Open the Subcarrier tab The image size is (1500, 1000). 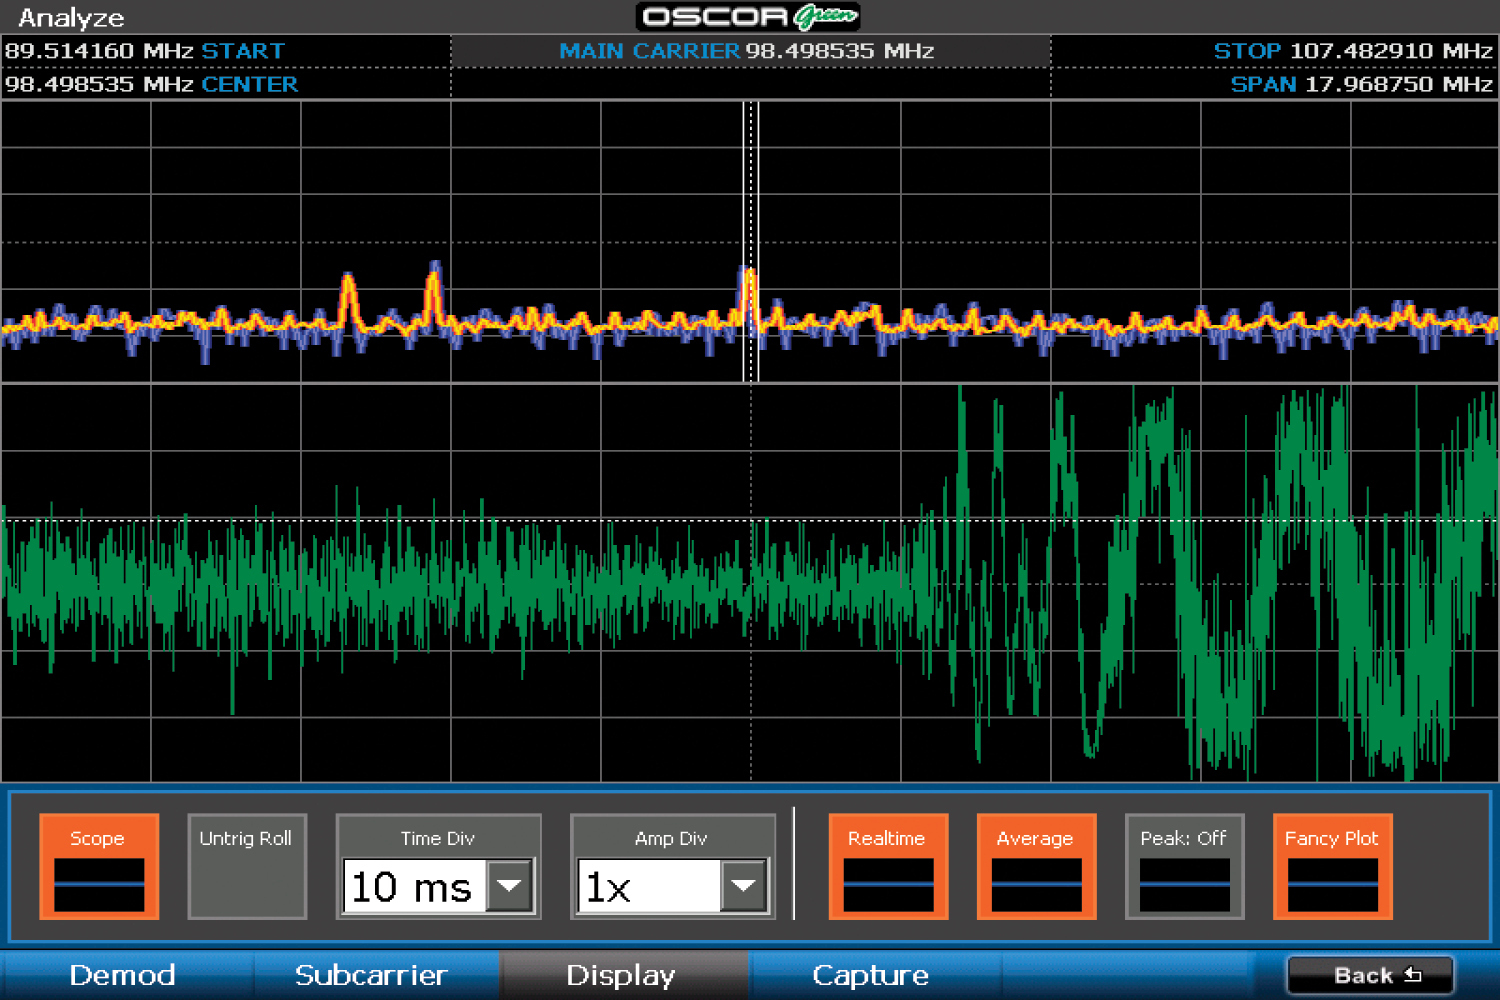371,975
